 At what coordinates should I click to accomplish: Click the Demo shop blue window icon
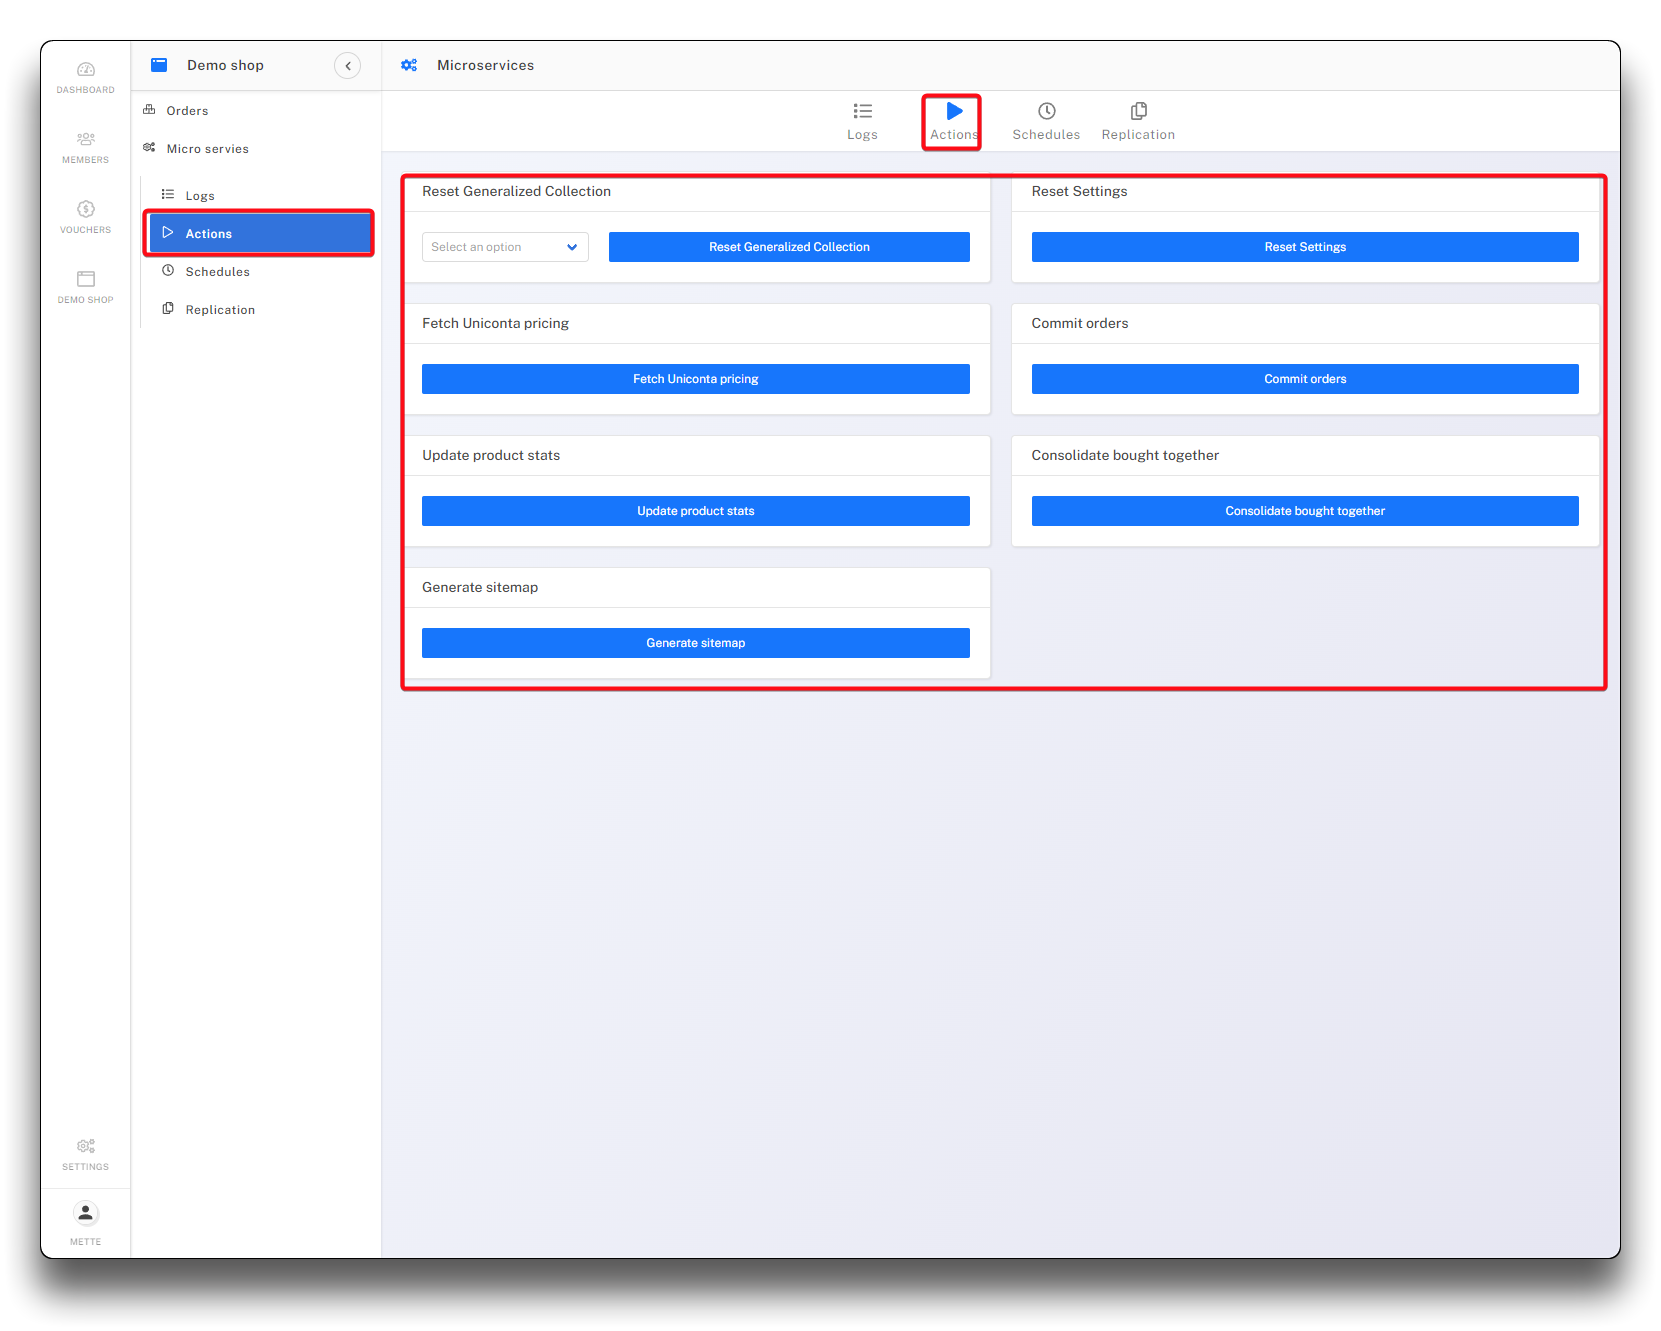[159, 66]
